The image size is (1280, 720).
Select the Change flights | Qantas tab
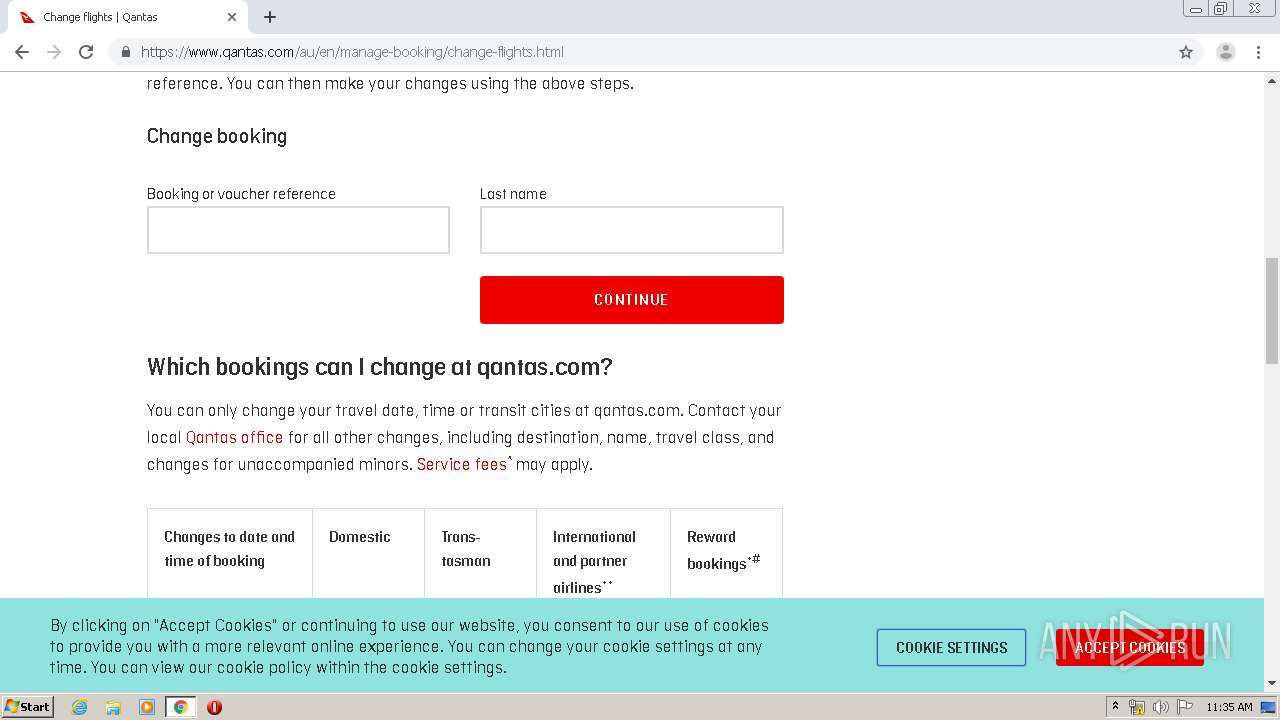[x=127, y=17]
